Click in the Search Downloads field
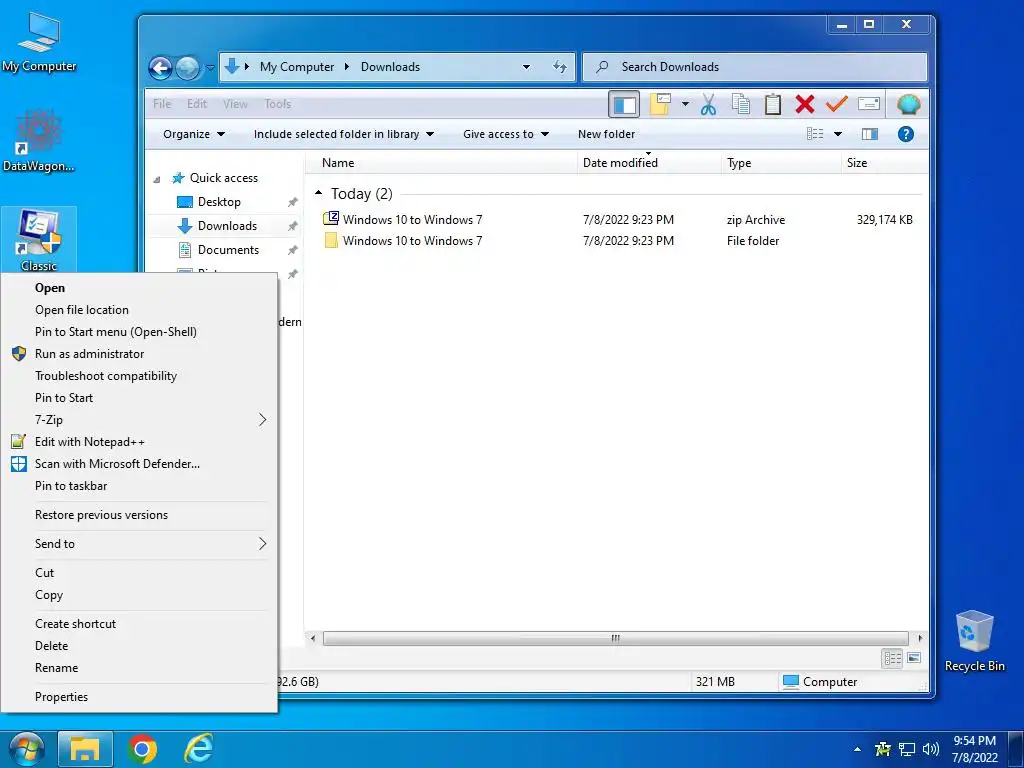The image size is (1024, 768). [x=754, y=67]
